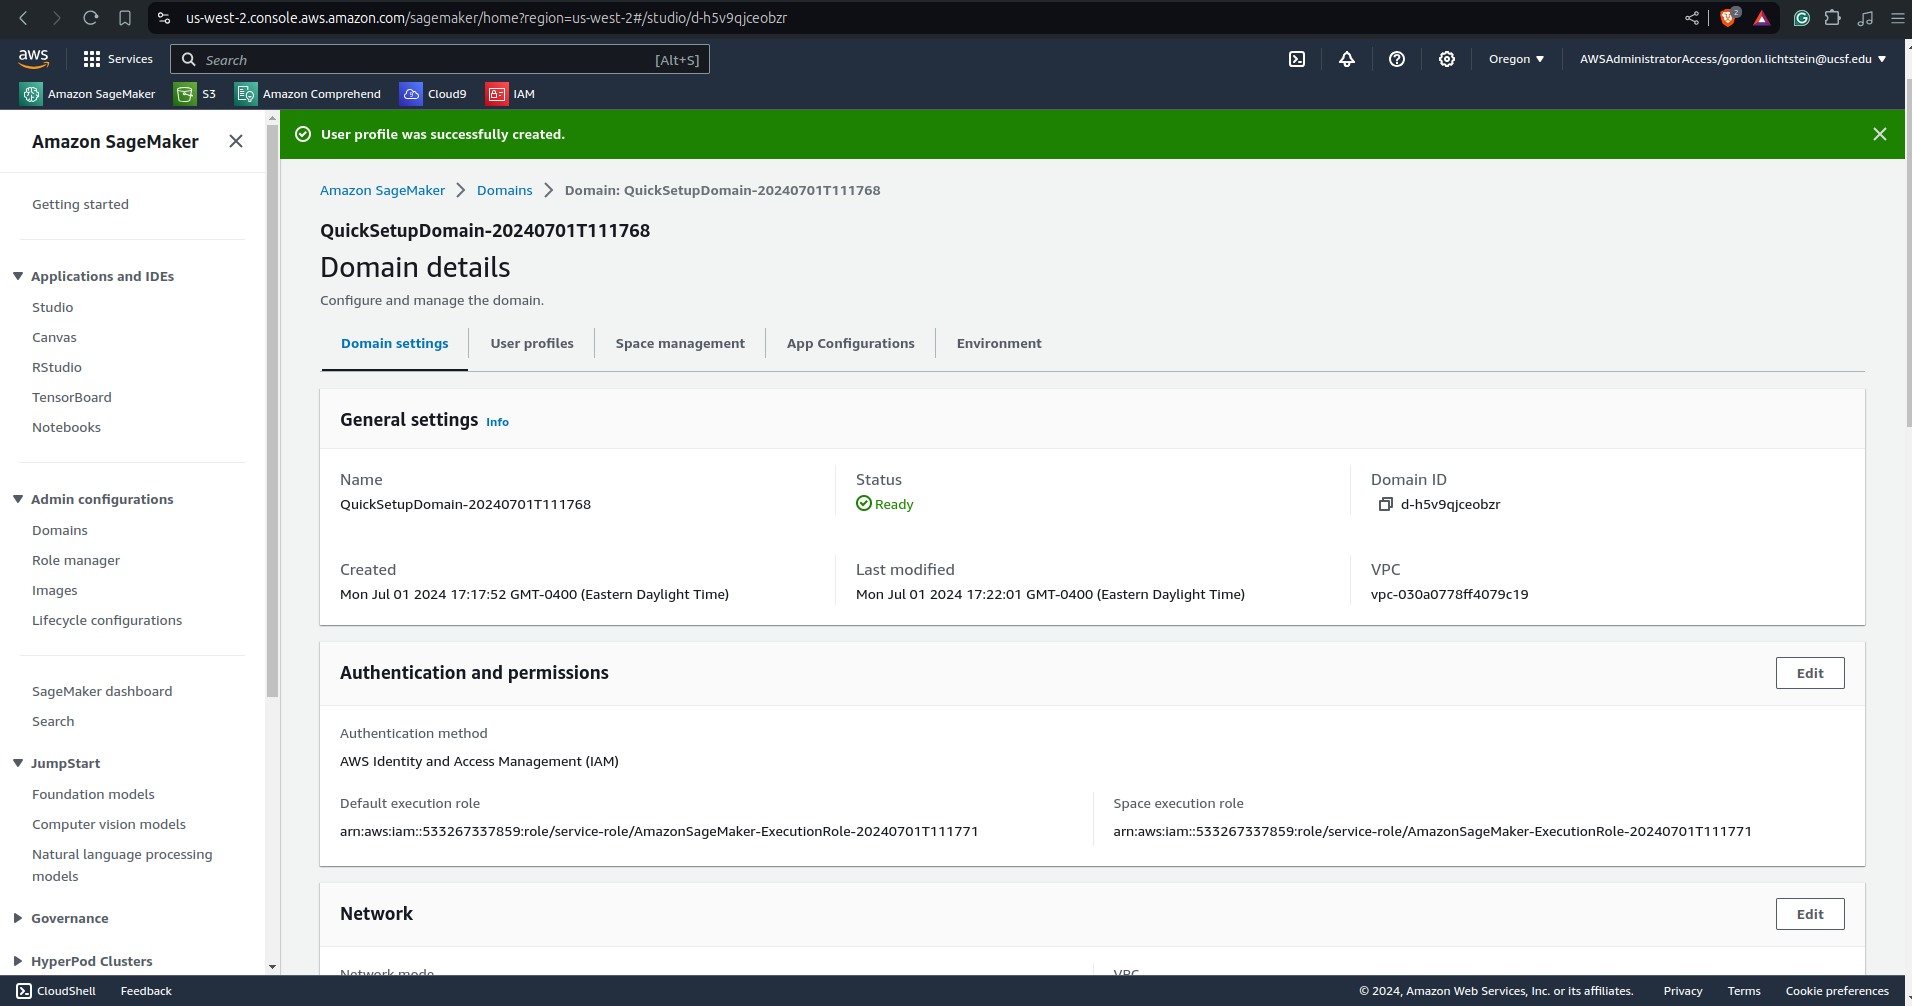Open Computer vision models in sidebar
The width and height of the screenshot is (1912, 1006).
(x=109, y=824)
